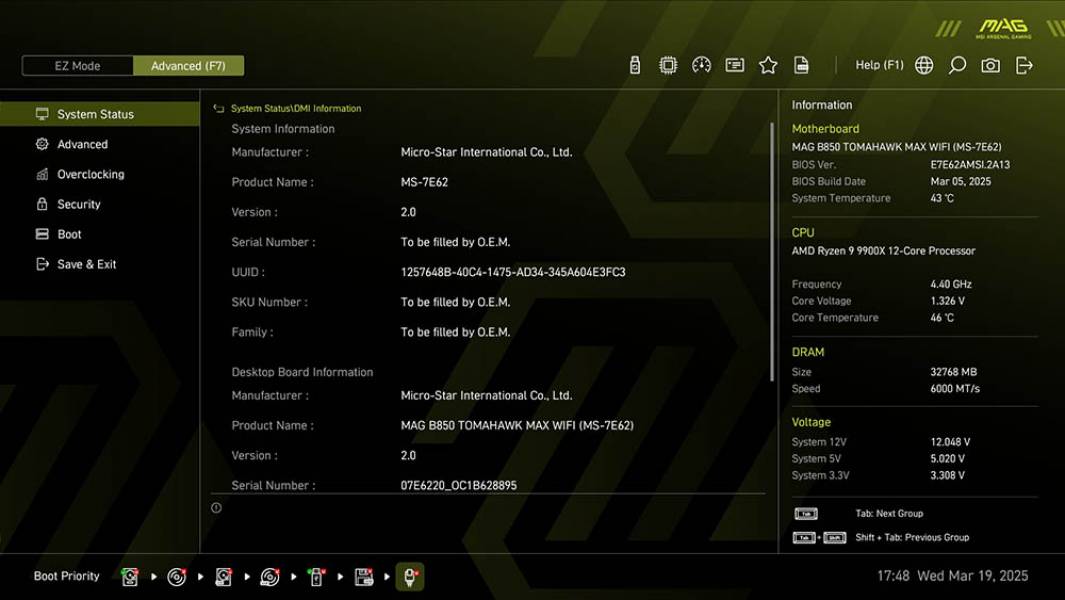This screenshot has height=600, width=1065.
Task: Open the CPU specifications icon
Action: (x=668, y=65)
